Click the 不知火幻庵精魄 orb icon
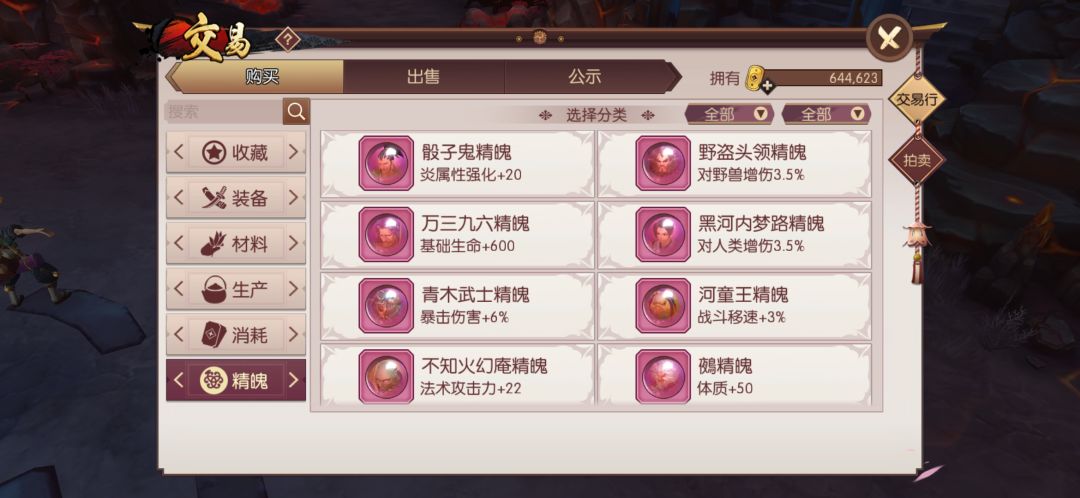 click(386, 376)
